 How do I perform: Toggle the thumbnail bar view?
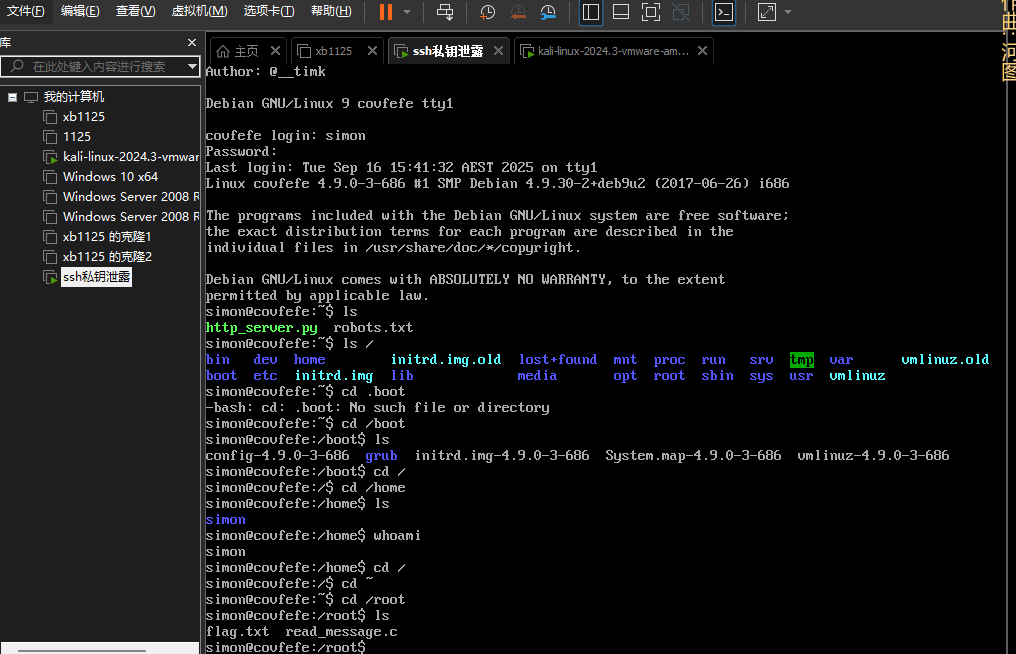(x=621, y=12)
